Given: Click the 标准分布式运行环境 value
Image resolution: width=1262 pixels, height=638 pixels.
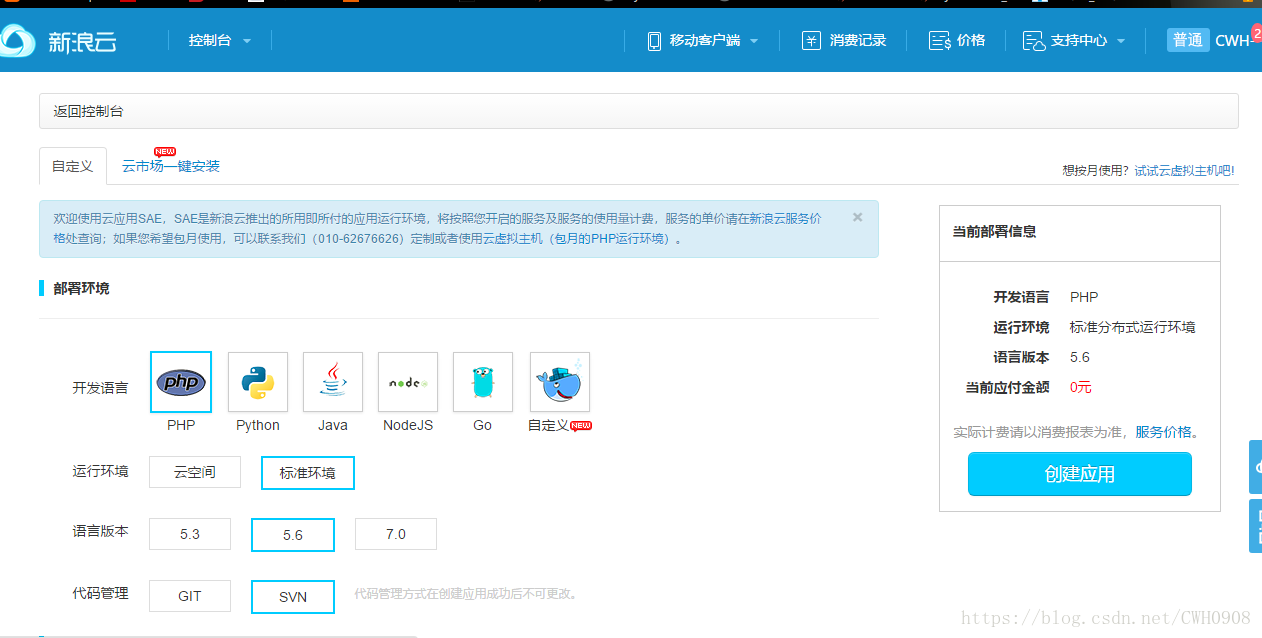Looking at the screenshot, I should [x=1132, y=327].
